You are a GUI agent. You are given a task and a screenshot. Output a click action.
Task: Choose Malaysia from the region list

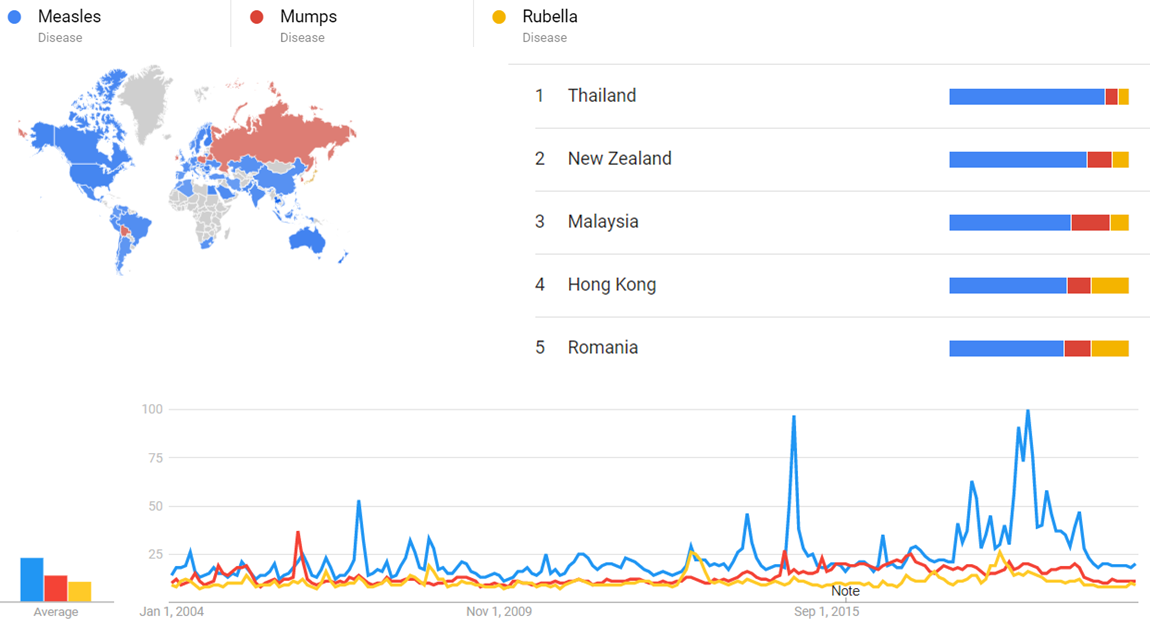(x=602, y=222)
